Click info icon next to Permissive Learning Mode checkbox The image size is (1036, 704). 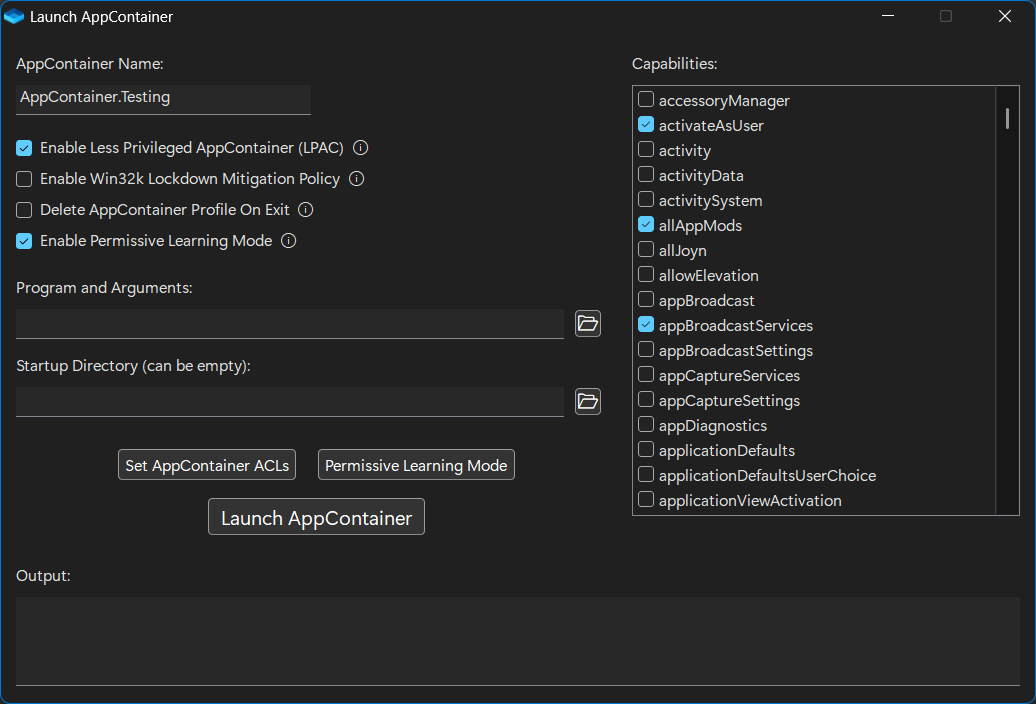pyautogui.click(x=288, y=241)
